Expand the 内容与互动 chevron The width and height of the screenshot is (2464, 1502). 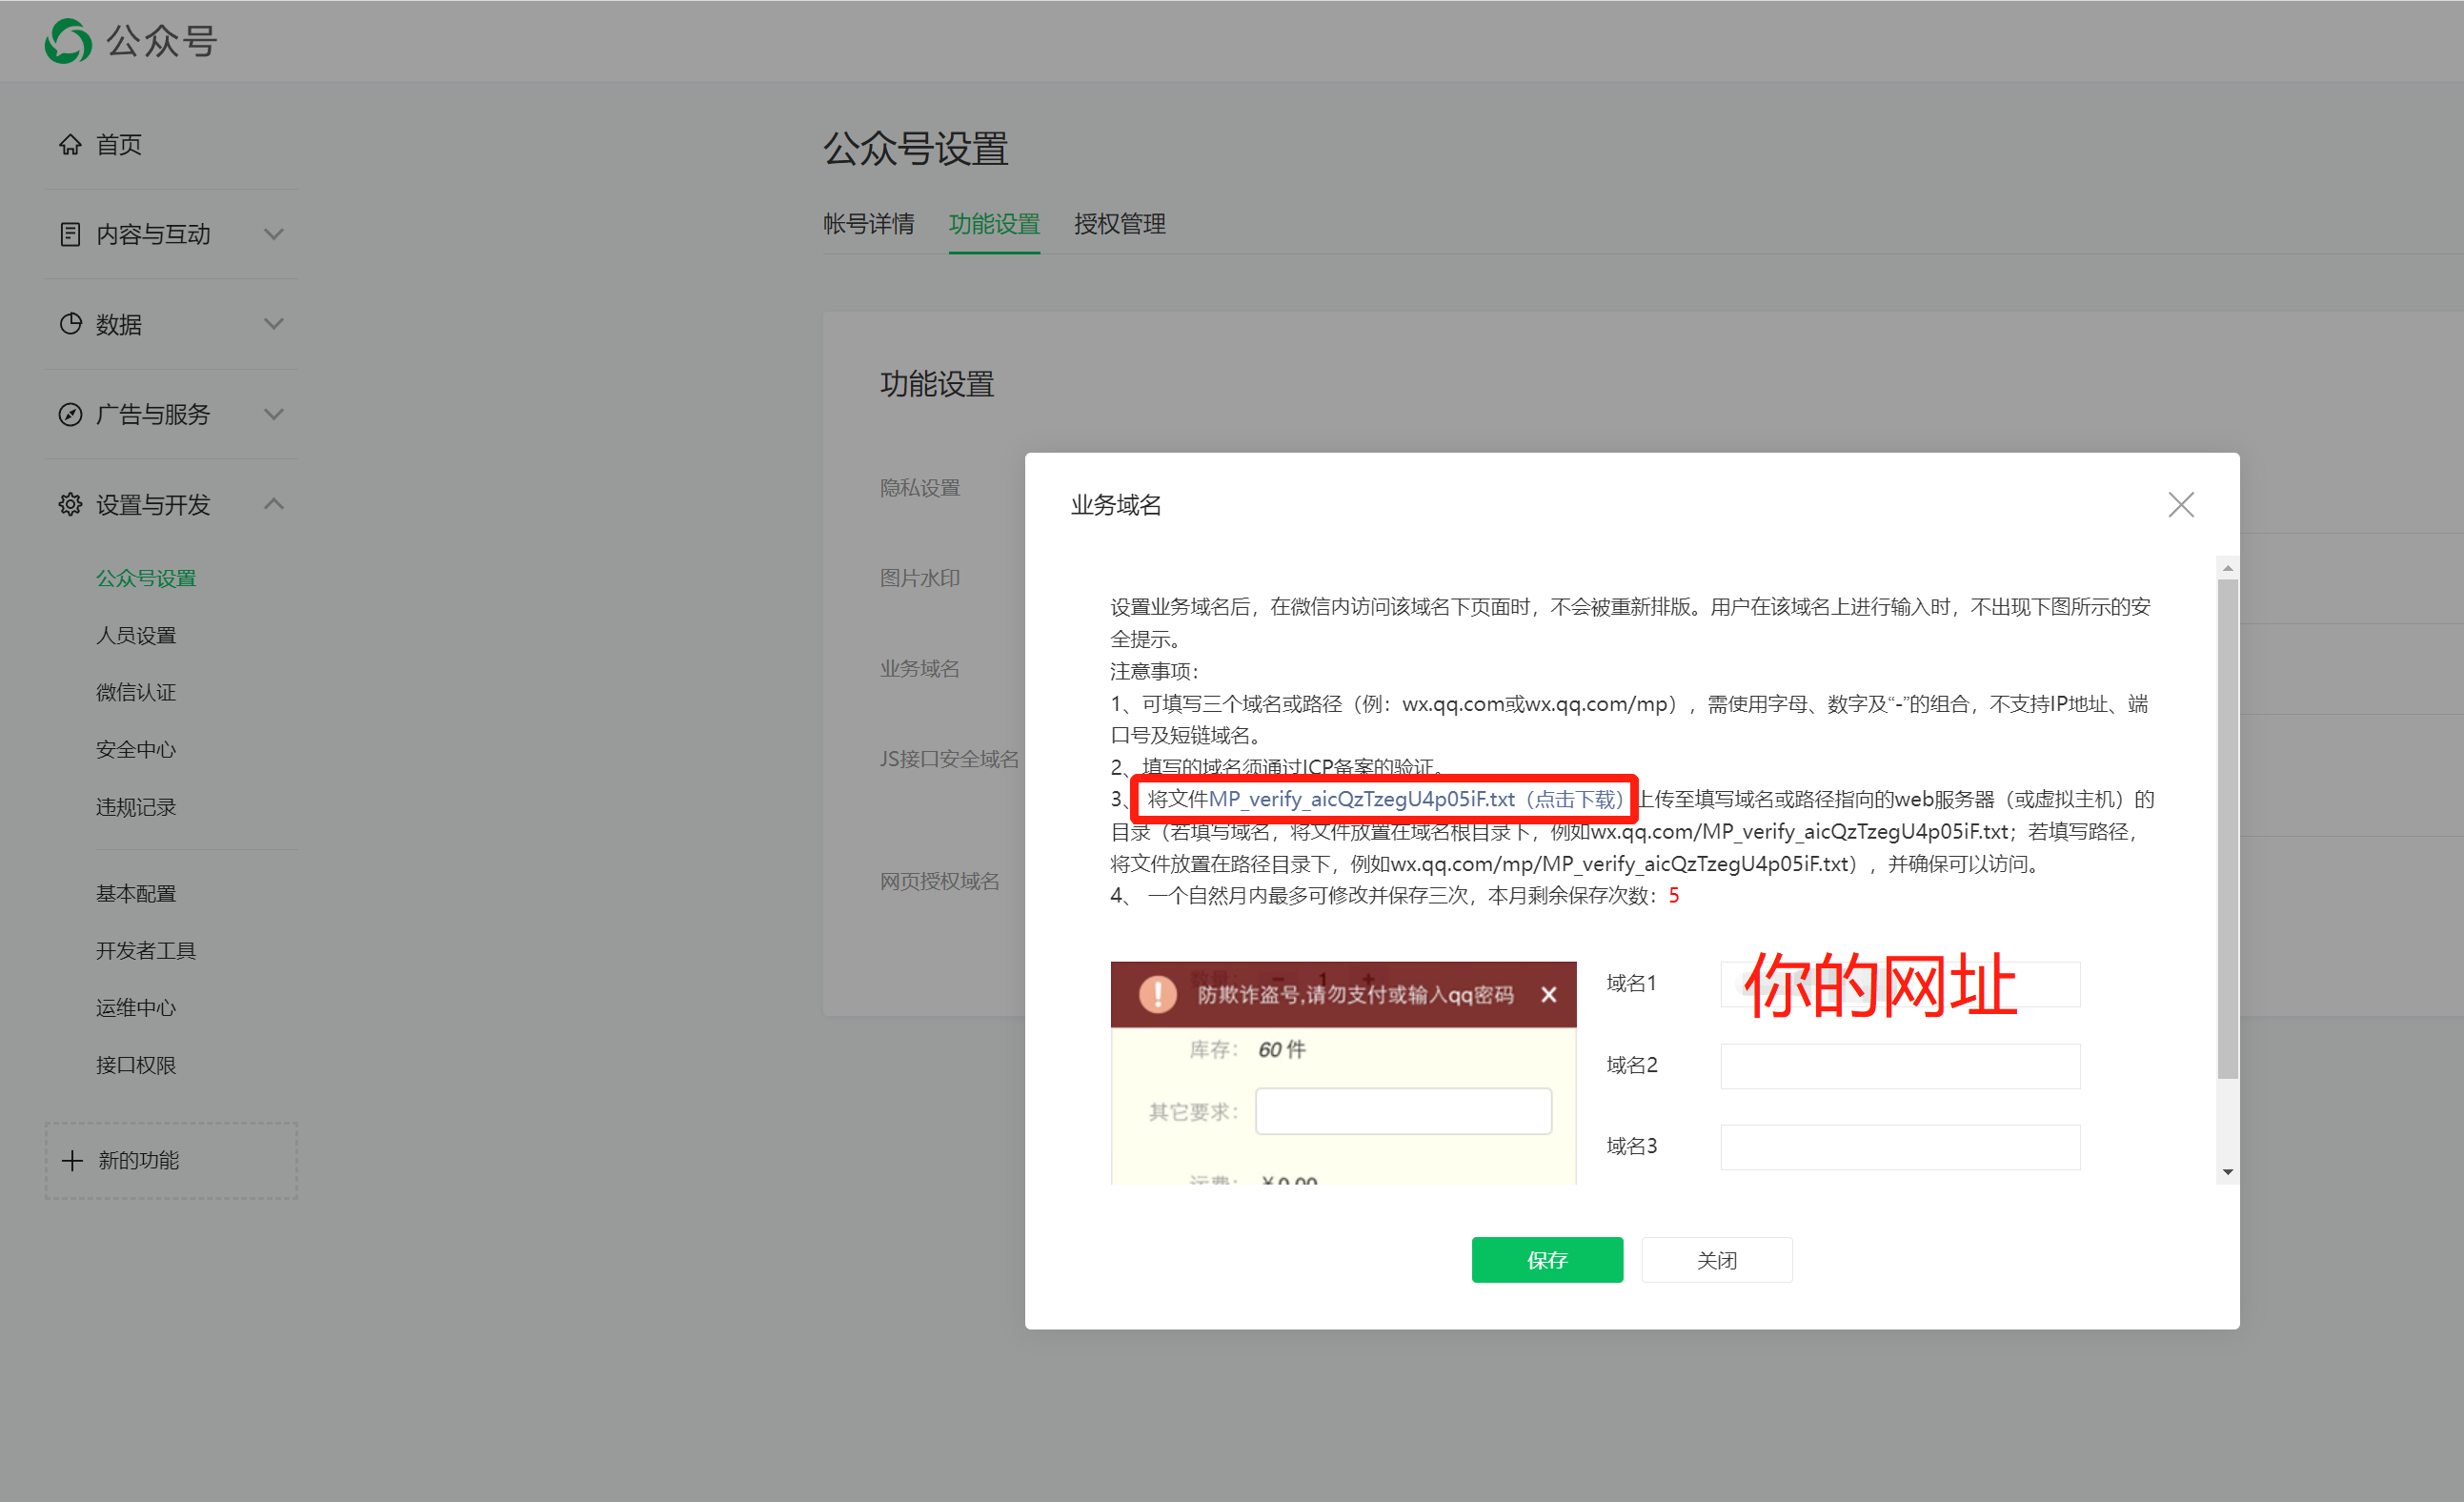pyautogui.click(x=273, y=234)
